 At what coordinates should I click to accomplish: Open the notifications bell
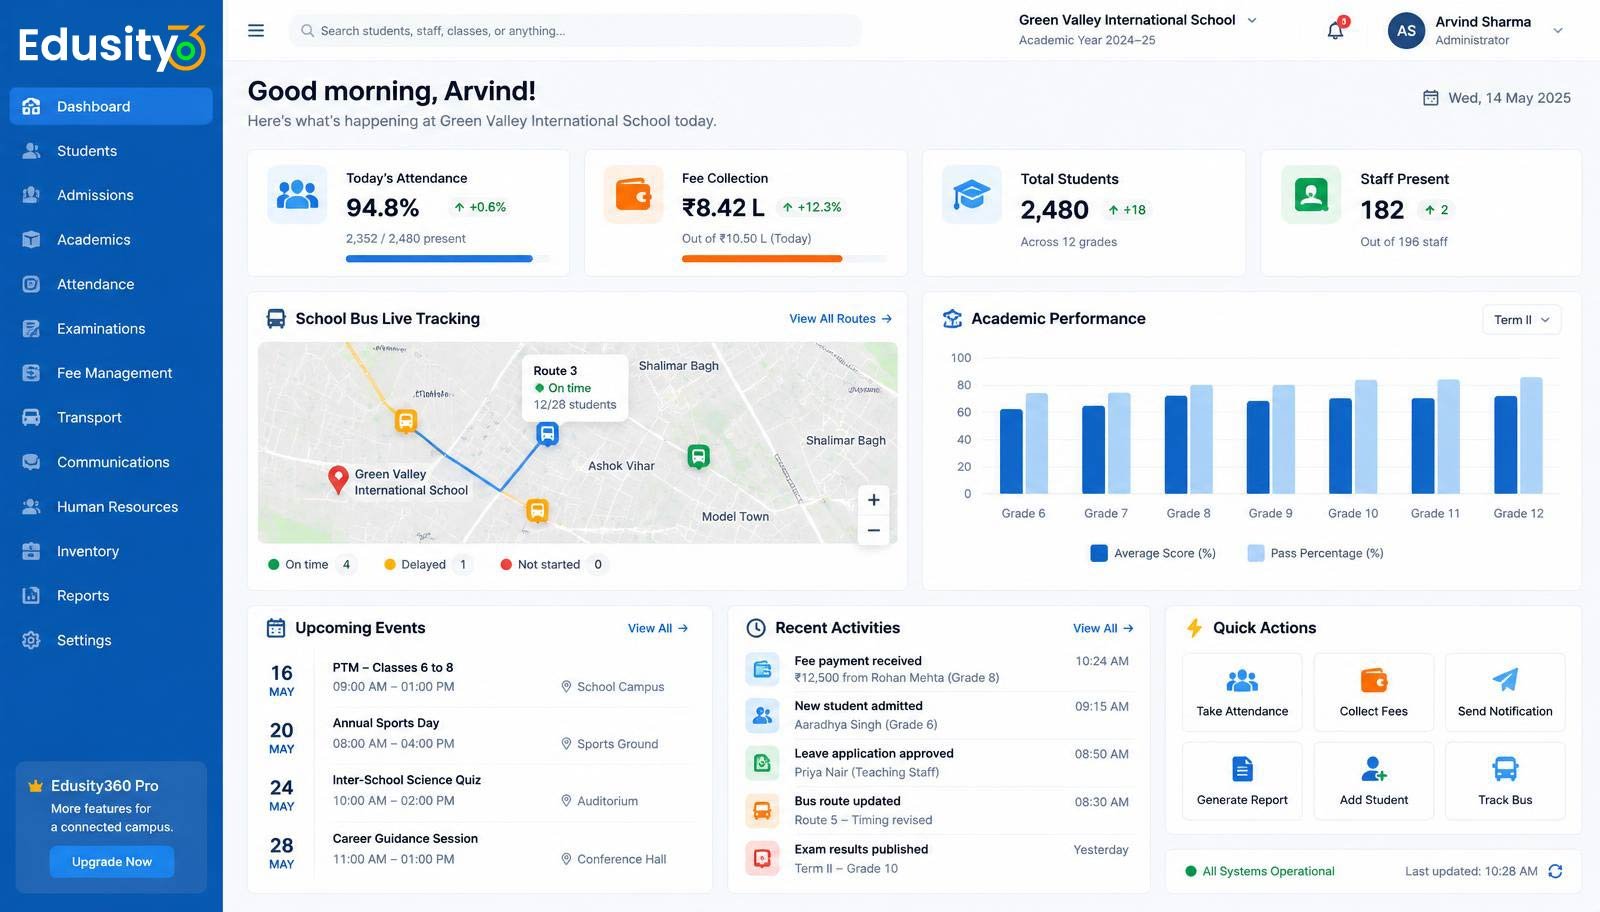point(1335,31)
